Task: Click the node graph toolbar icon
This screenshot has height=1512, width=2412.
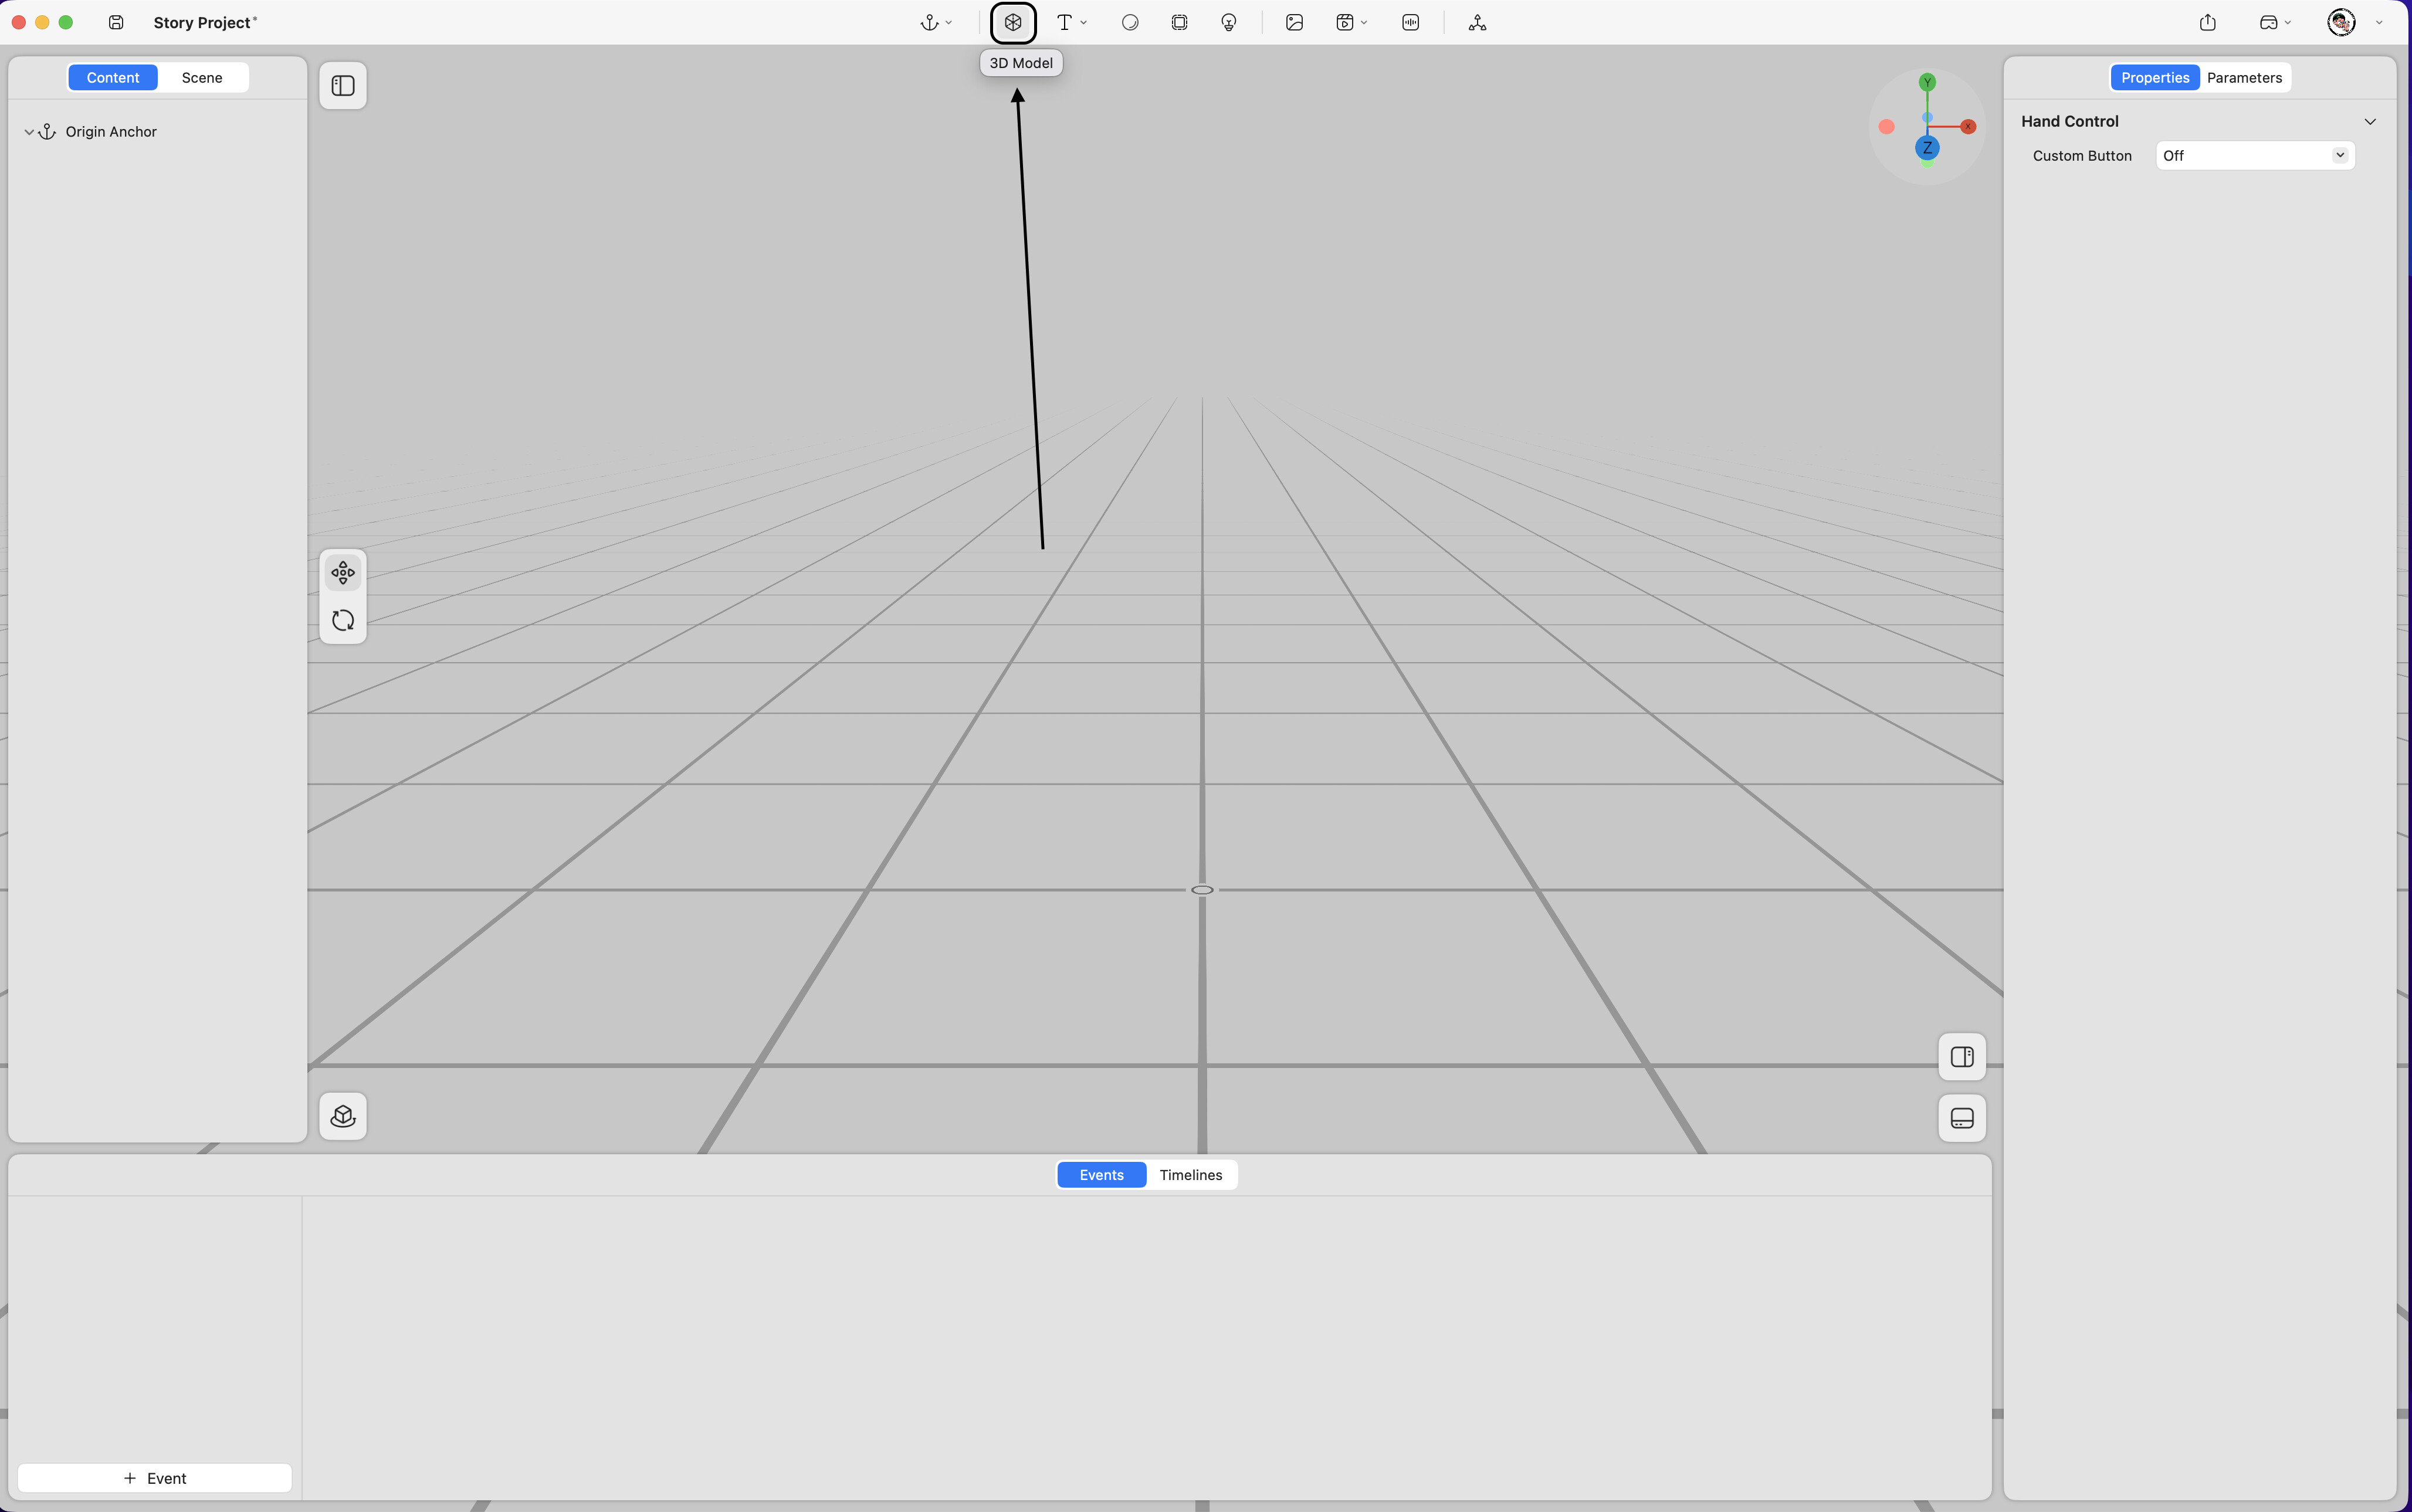Action: coord(1477,22)
